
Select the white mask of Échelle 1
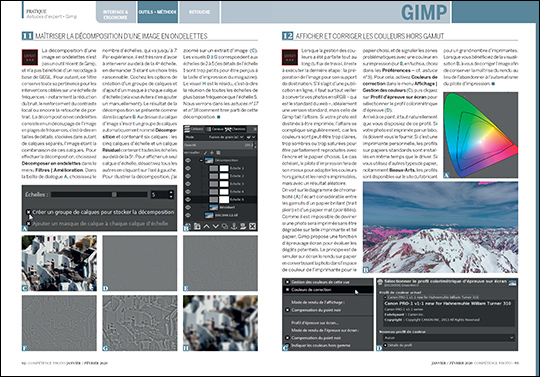point(224,168)
